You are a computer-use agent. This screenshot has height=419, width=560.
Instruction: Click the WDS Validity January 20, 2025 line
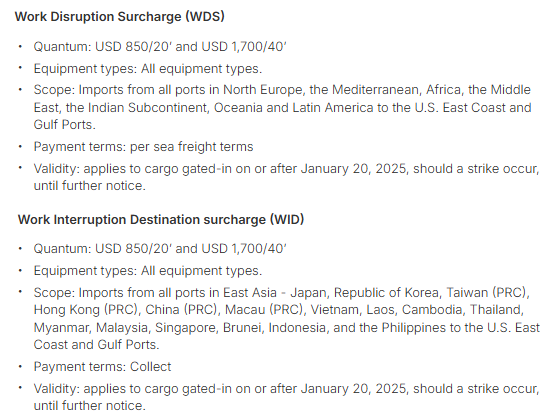pyautogui.click(x=286, y=177)
